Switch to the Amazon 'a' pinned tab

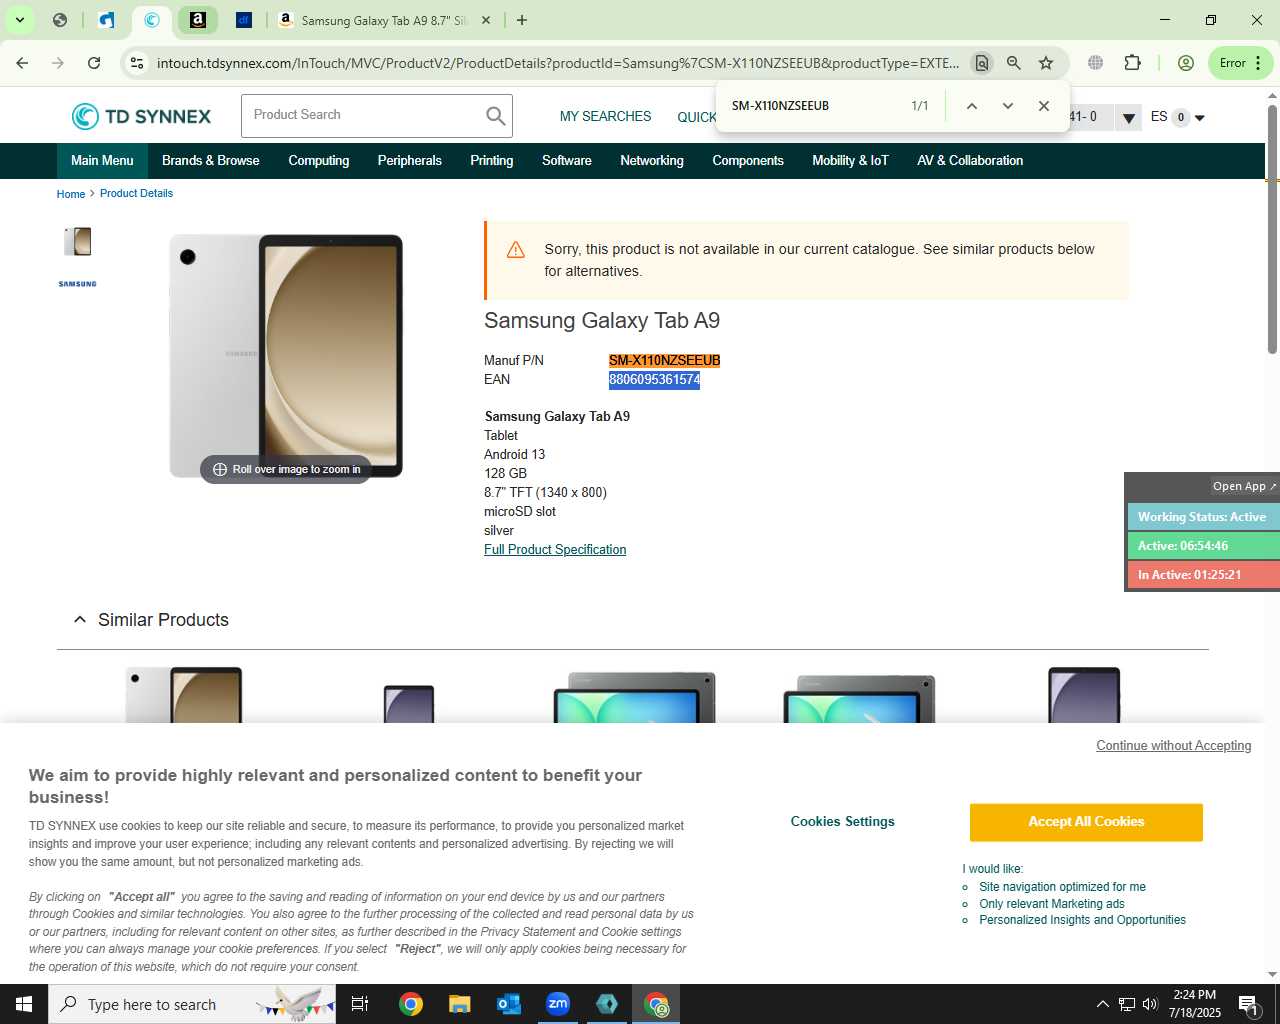point(198,20)
